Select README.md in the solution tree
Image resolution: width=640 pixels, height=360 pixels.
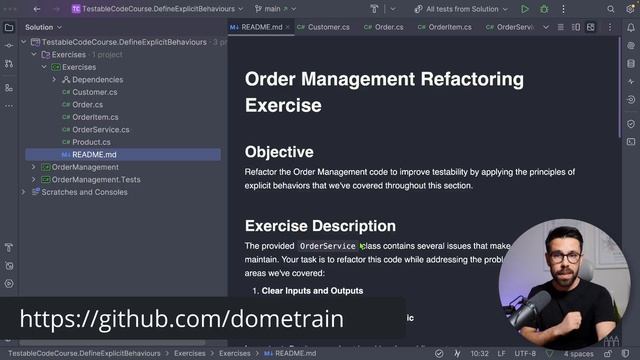123,155
